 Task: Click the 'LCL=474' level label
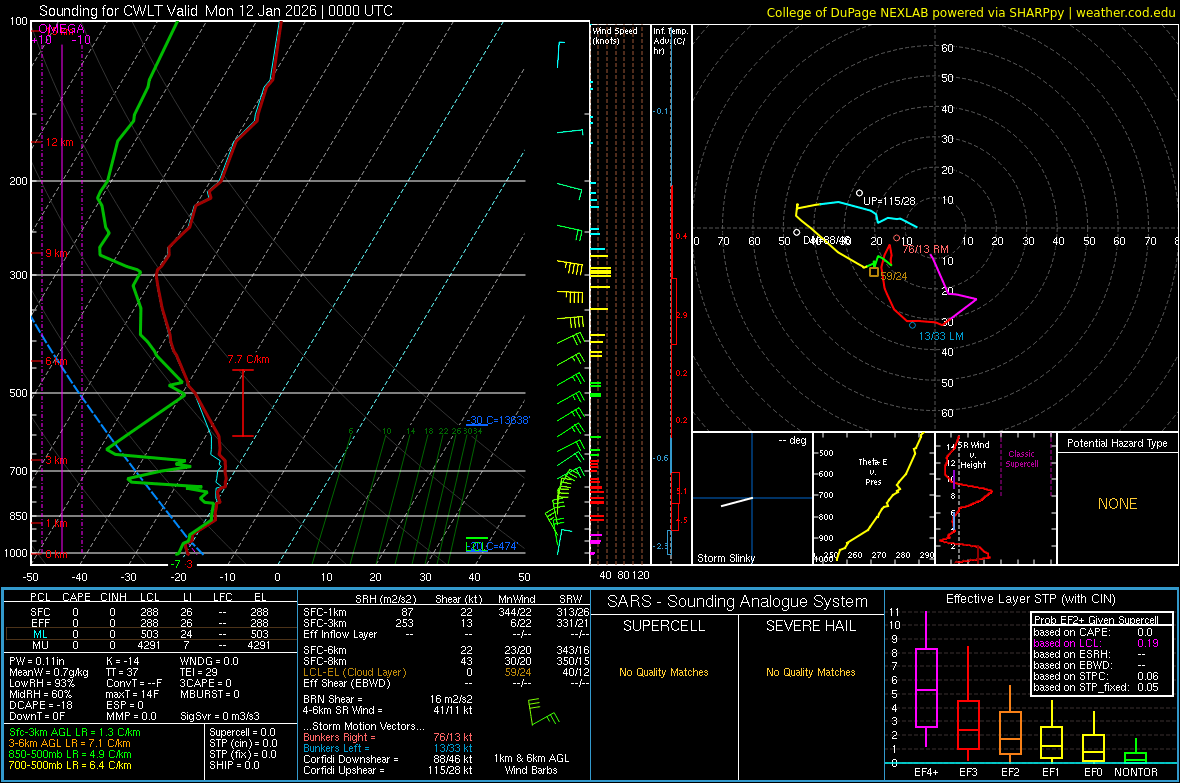(x=491, y=547)
